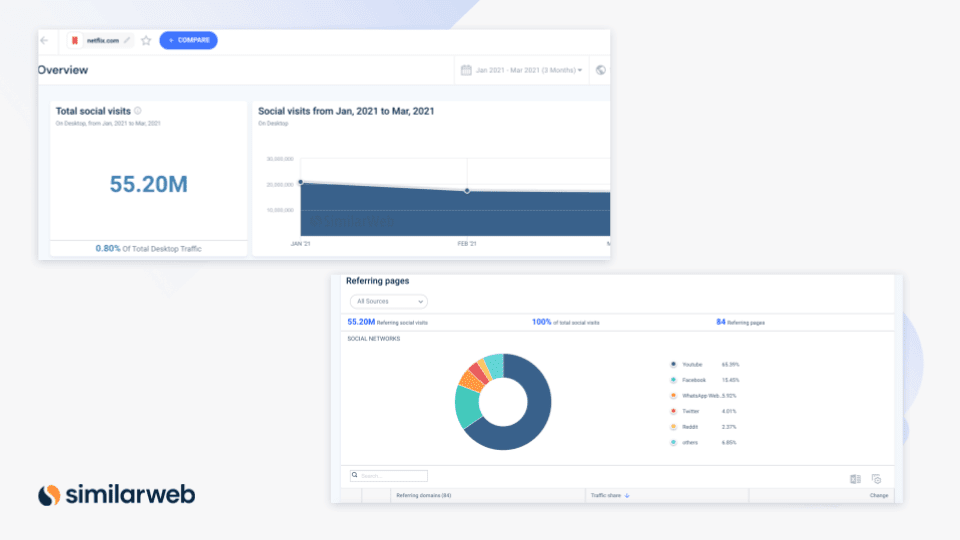Edit the netflix.com domain with the pencil icon
The image size is (960, 540).
point(127,40)
